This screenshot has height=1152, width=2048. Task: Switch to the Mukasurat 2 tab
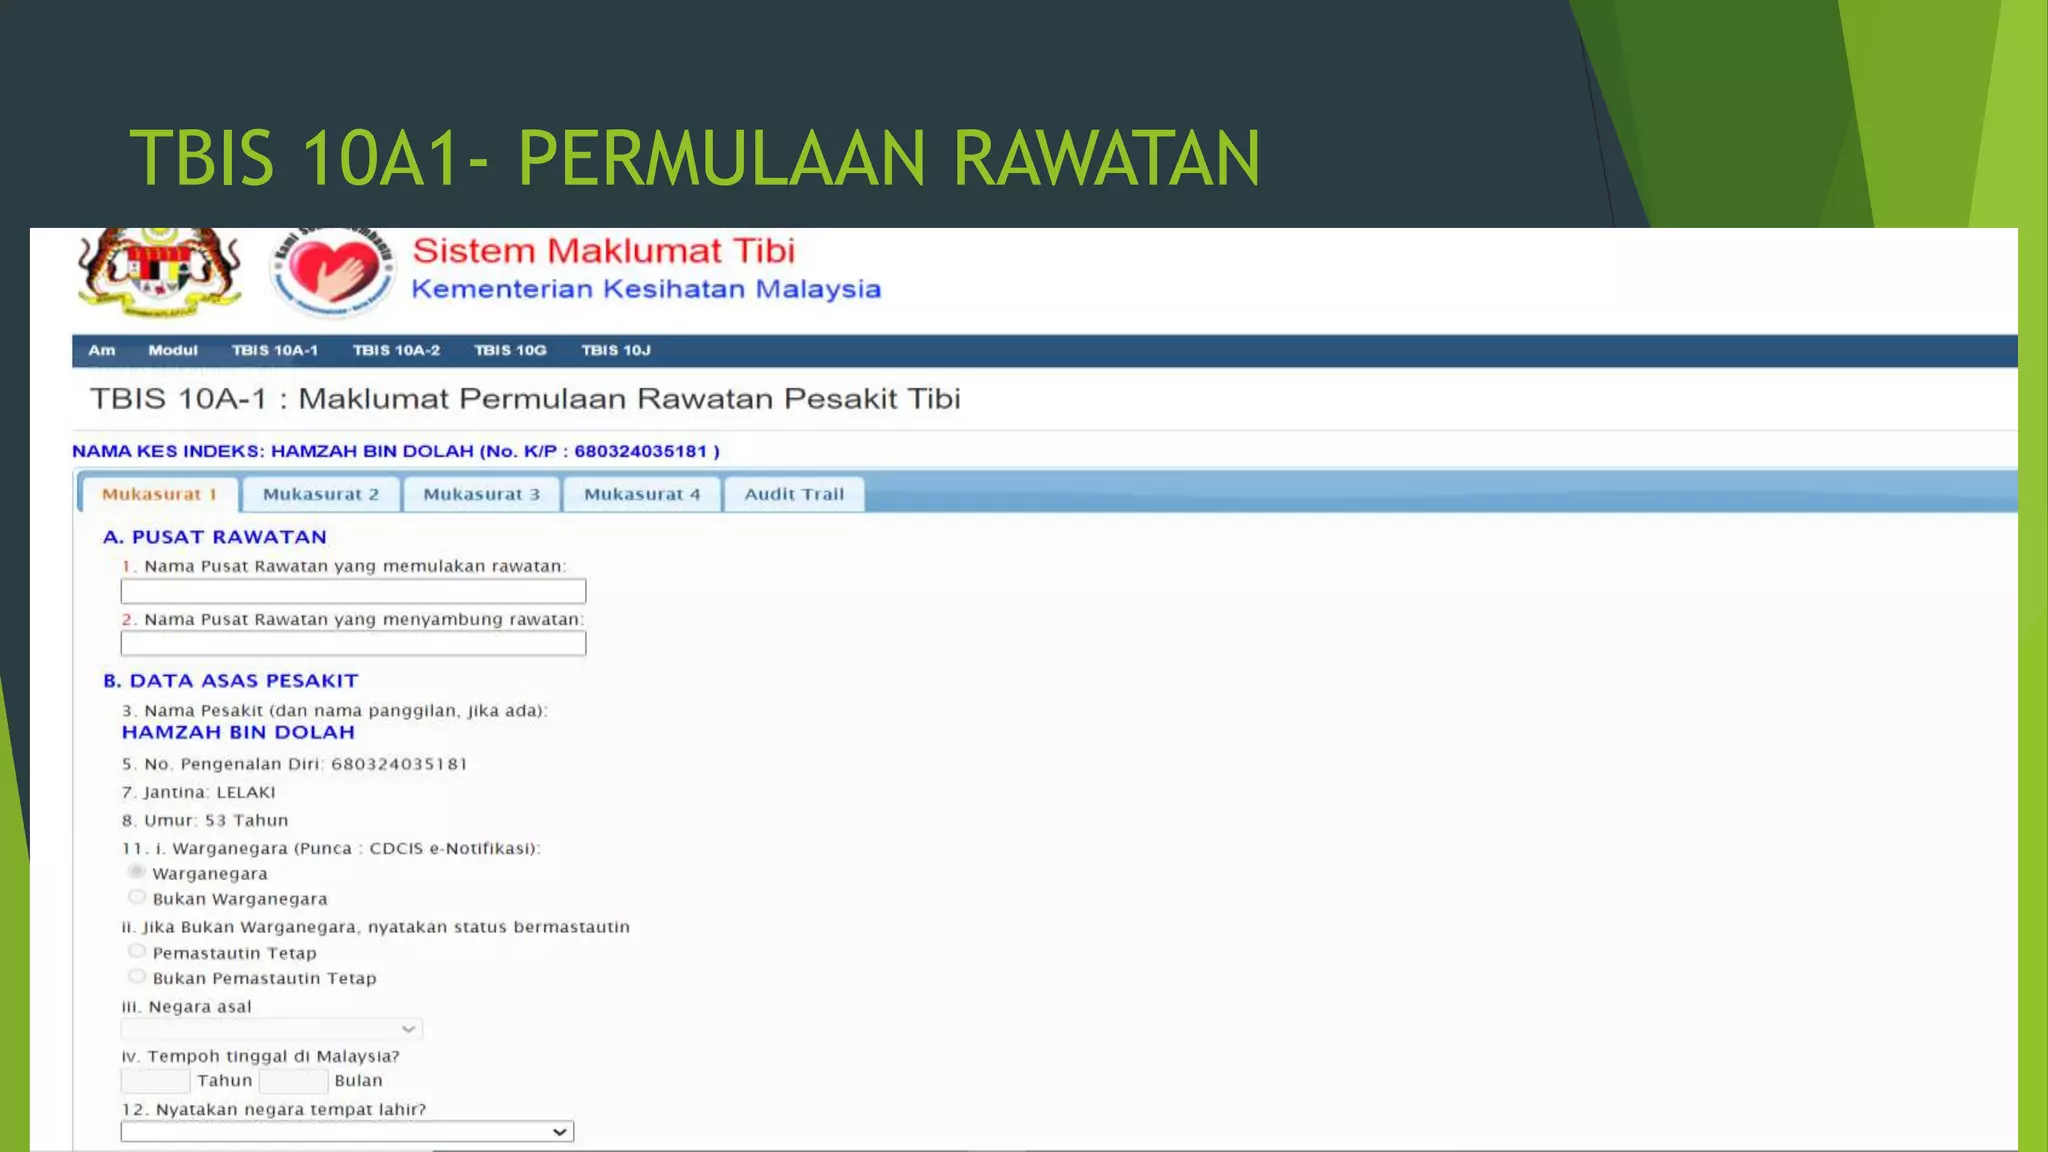[x=321, y=494]
